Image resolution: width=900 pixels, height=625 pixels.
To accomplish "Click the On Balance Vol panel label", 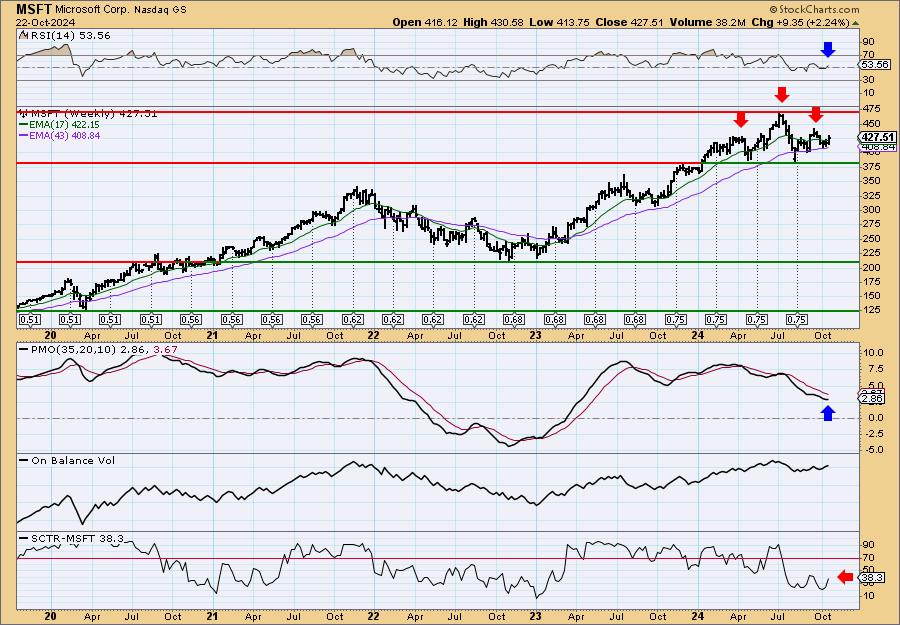I will coord(67,460).
